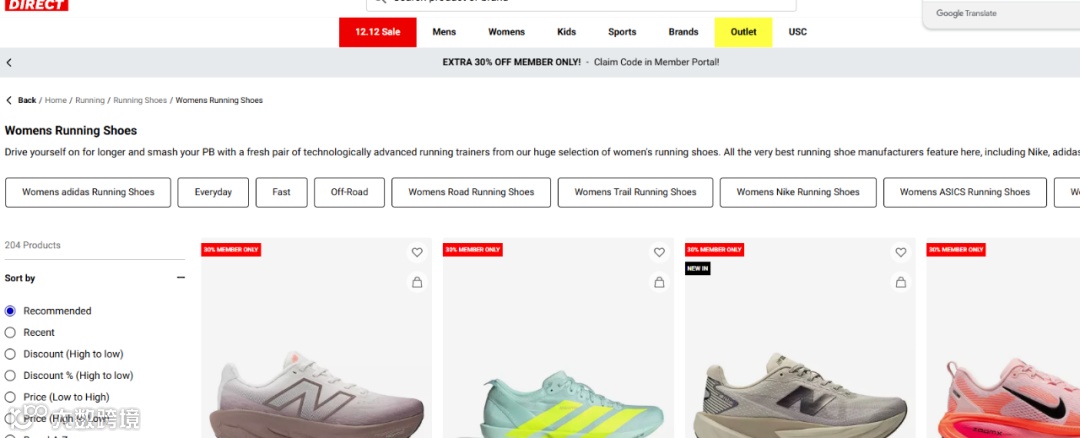1080x438 pixels.
Task: Open the grey New Balance shoe product image
Action: [x=800, y=338]
